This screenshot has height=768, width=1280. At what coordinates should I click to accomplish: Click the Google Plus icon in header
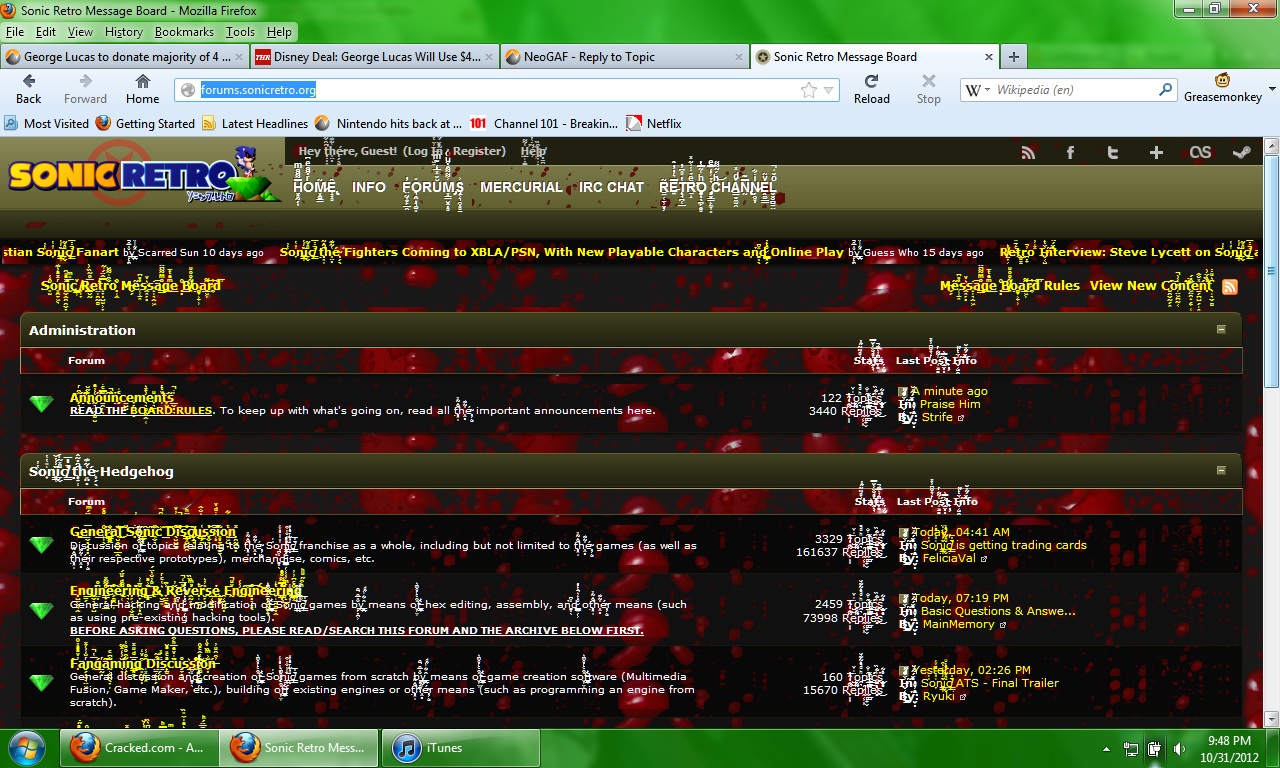[1157, 153]
